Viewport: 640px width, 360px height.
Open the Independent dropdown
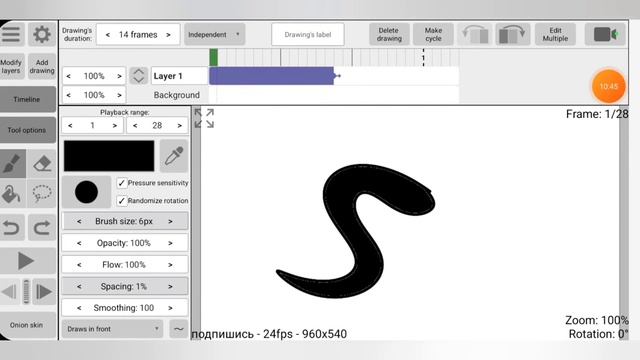(x=214, y=35)
